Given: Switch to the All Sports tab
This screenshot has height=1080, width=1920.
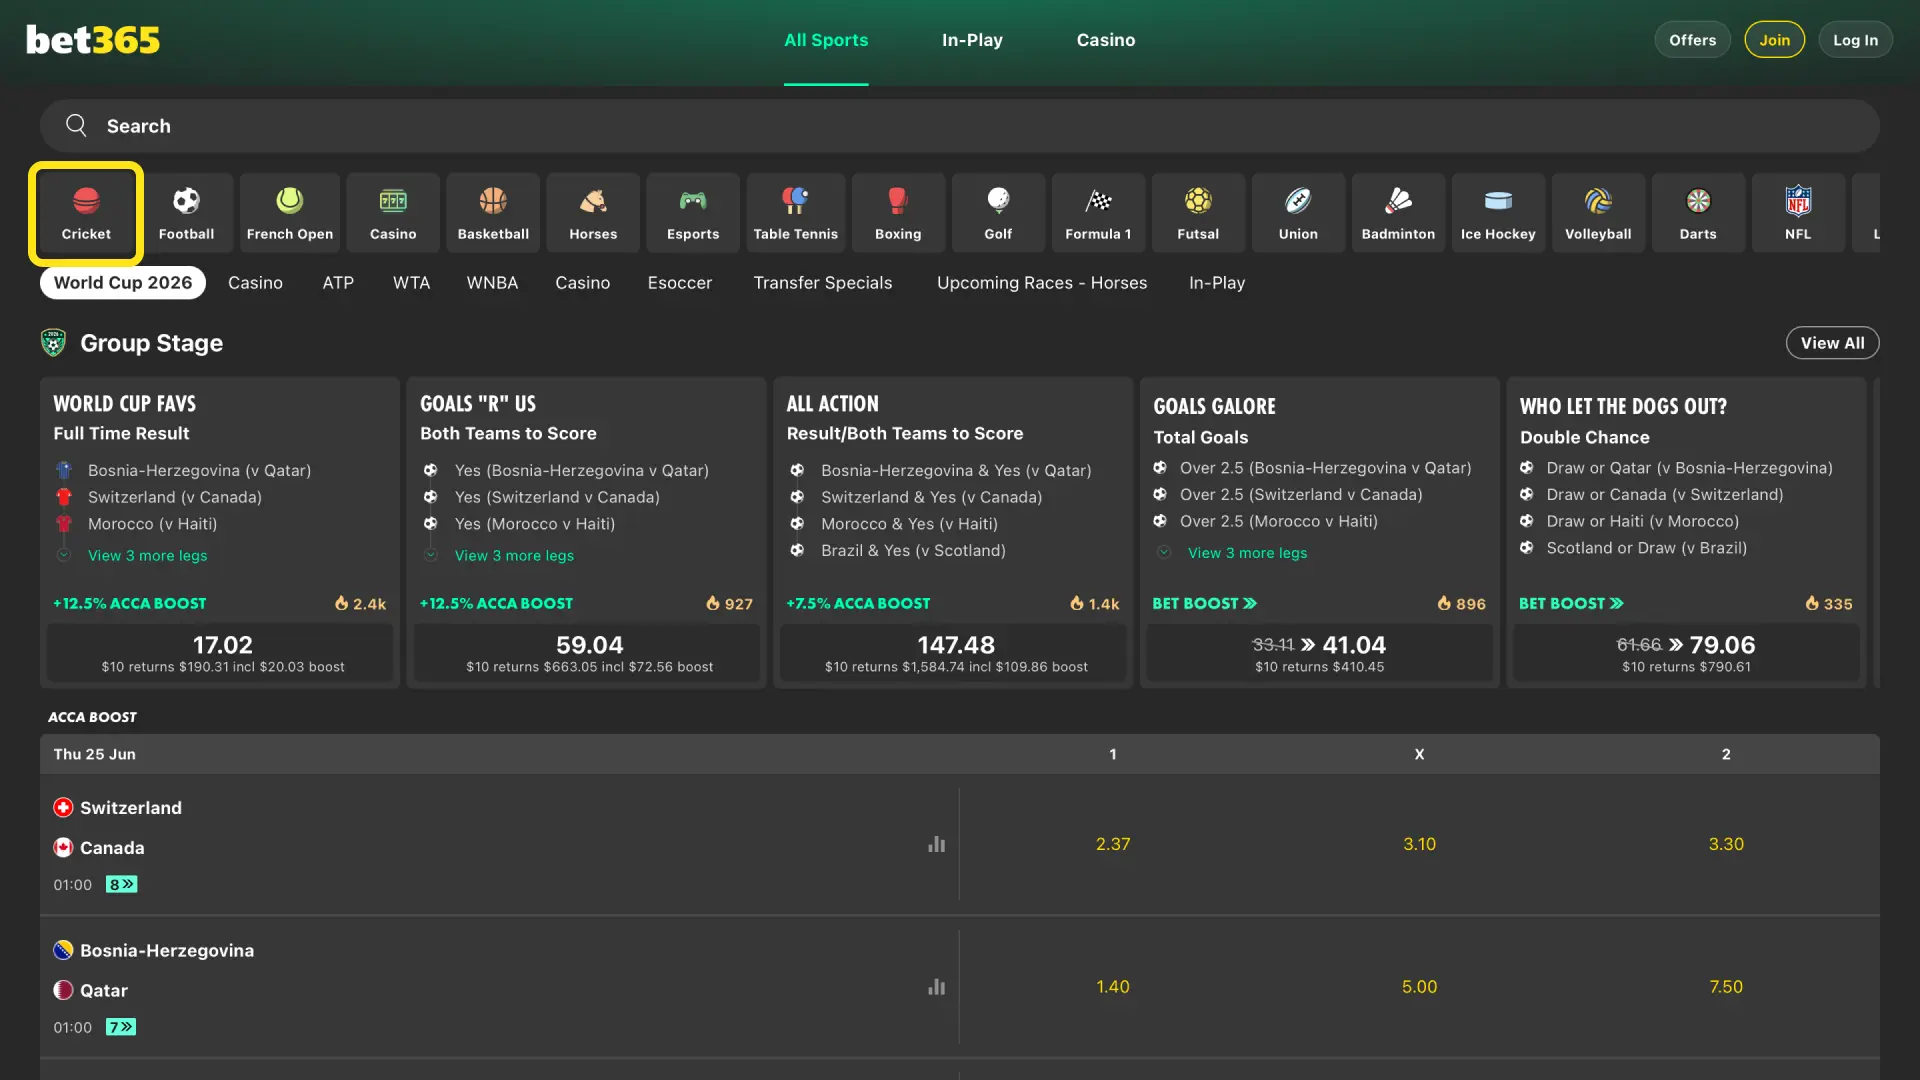Looking at the screenshot, I should [826, 40].
